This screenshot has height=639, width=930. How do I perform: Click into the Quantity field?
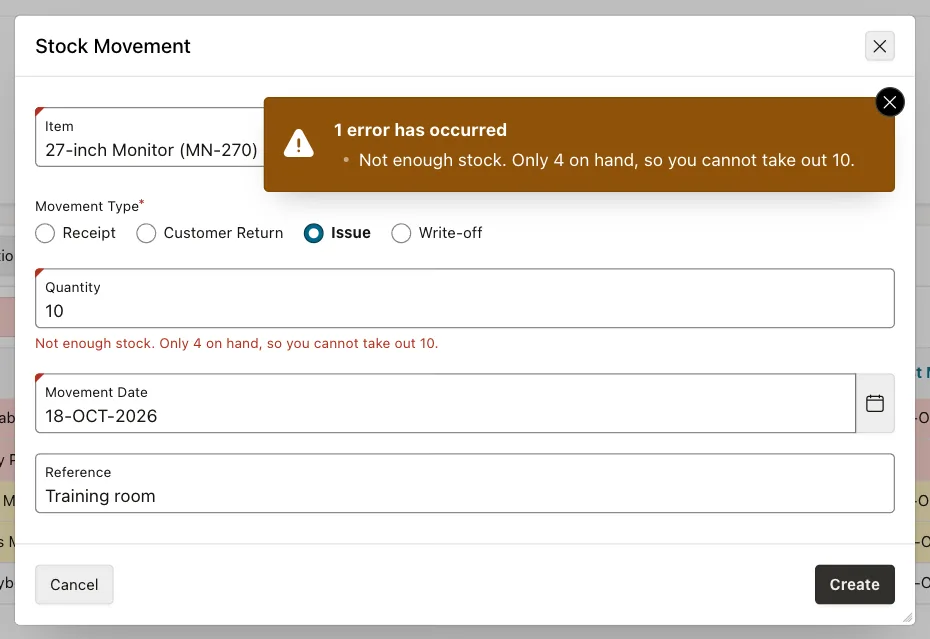coord(464,298)
